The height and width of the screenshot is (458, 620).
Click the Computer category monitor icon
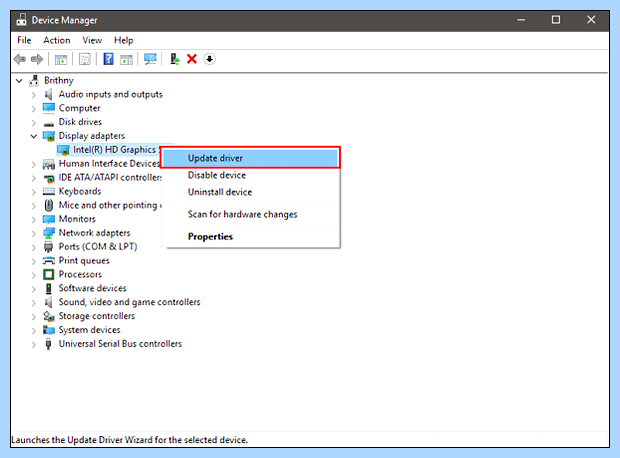coord(49,108)
